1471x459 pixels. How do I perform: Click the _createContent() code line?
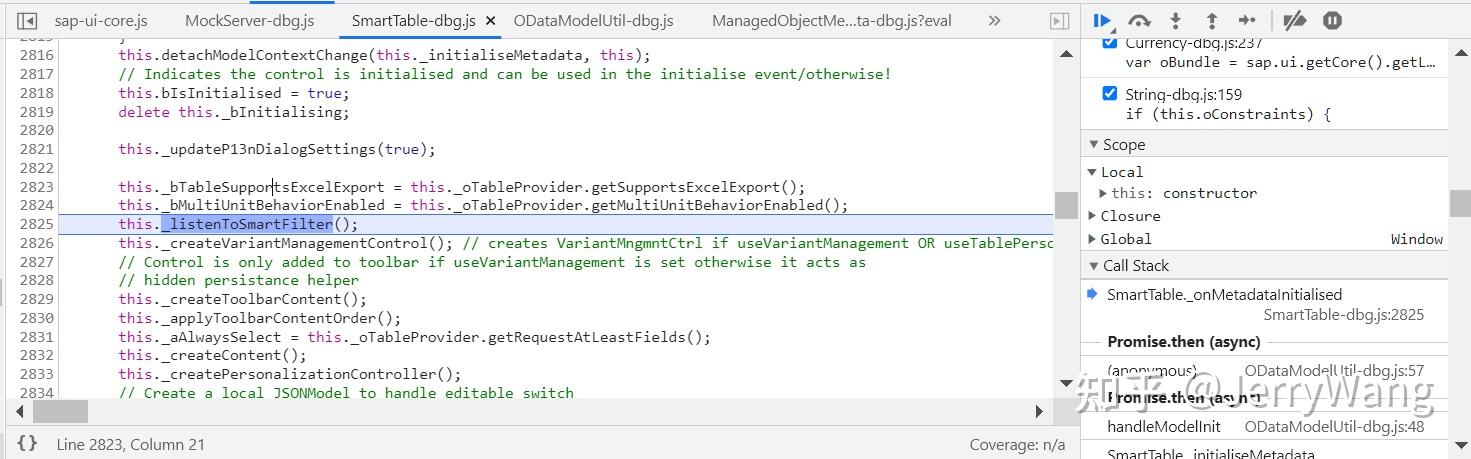point(213,355)
